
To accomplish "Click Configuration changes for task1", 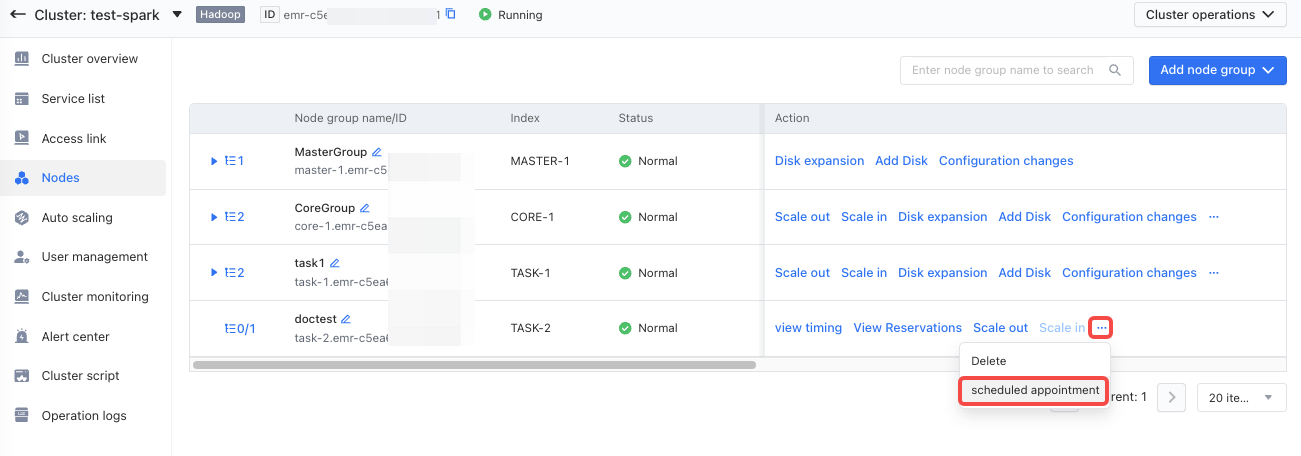I will pos(1129,273).
